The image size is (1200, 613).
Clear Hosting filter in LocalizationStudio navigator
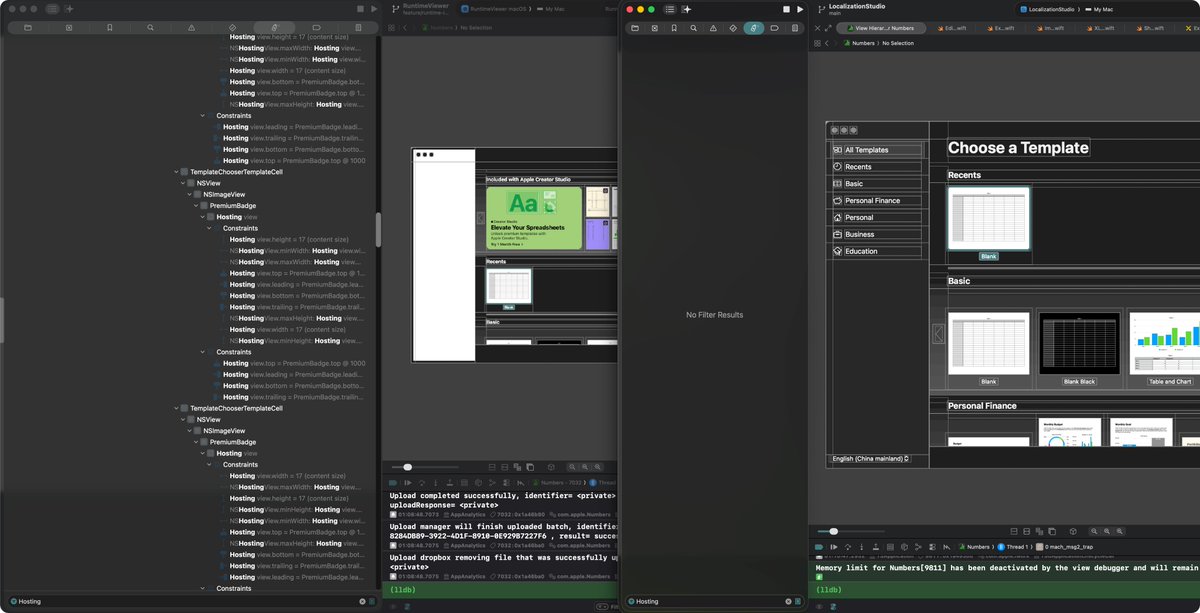tap(788, 602)
